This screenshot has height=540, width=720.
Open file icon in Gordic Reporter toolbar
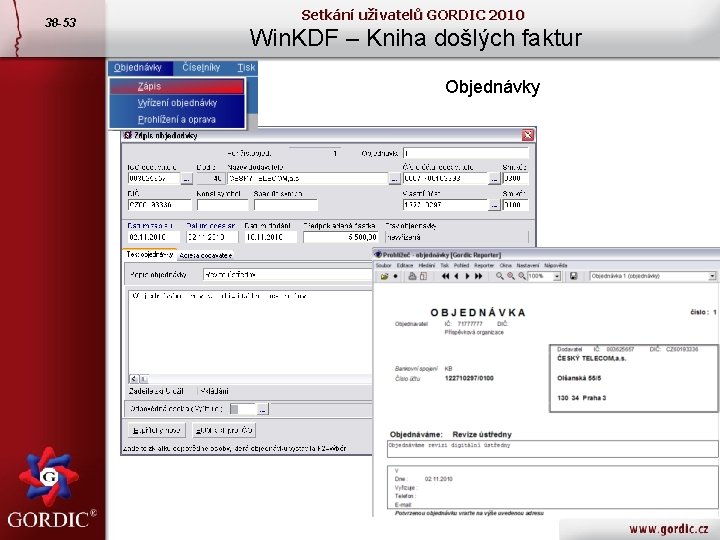[x=384, y=276]
